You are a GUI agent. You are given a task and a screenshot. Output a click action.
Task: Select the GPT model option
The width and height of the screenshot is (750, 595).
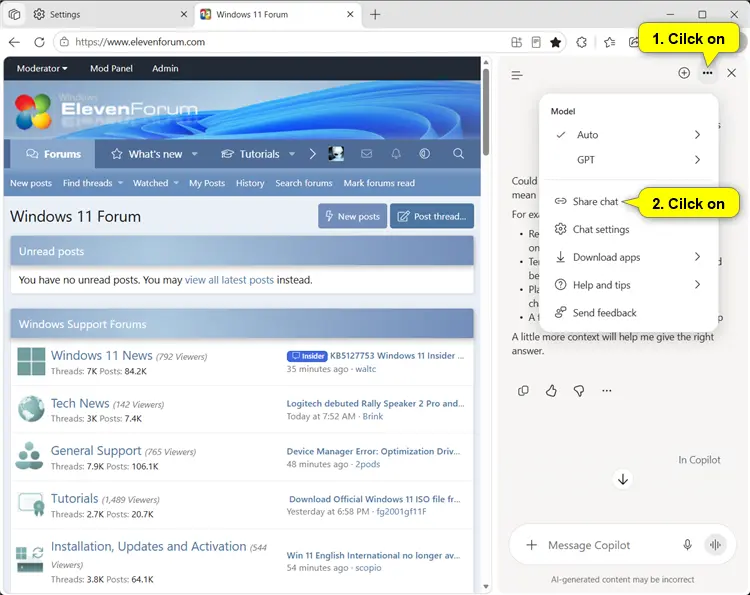click(x=586, y=160)
